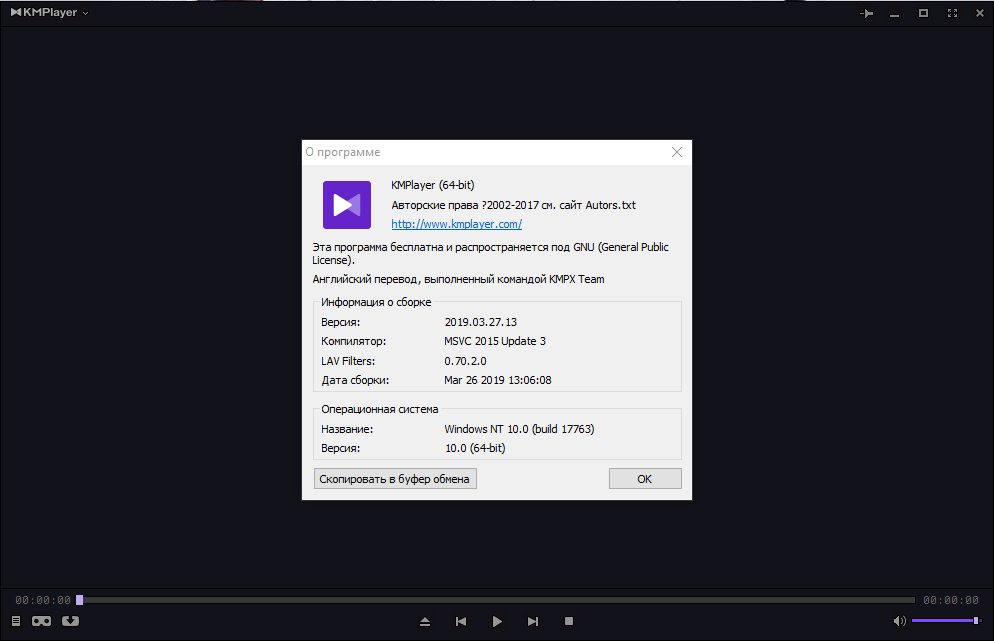Select OS version 10.0 (64-bit) text
Viewport: 994px width, 641px height.
point(475,448)
